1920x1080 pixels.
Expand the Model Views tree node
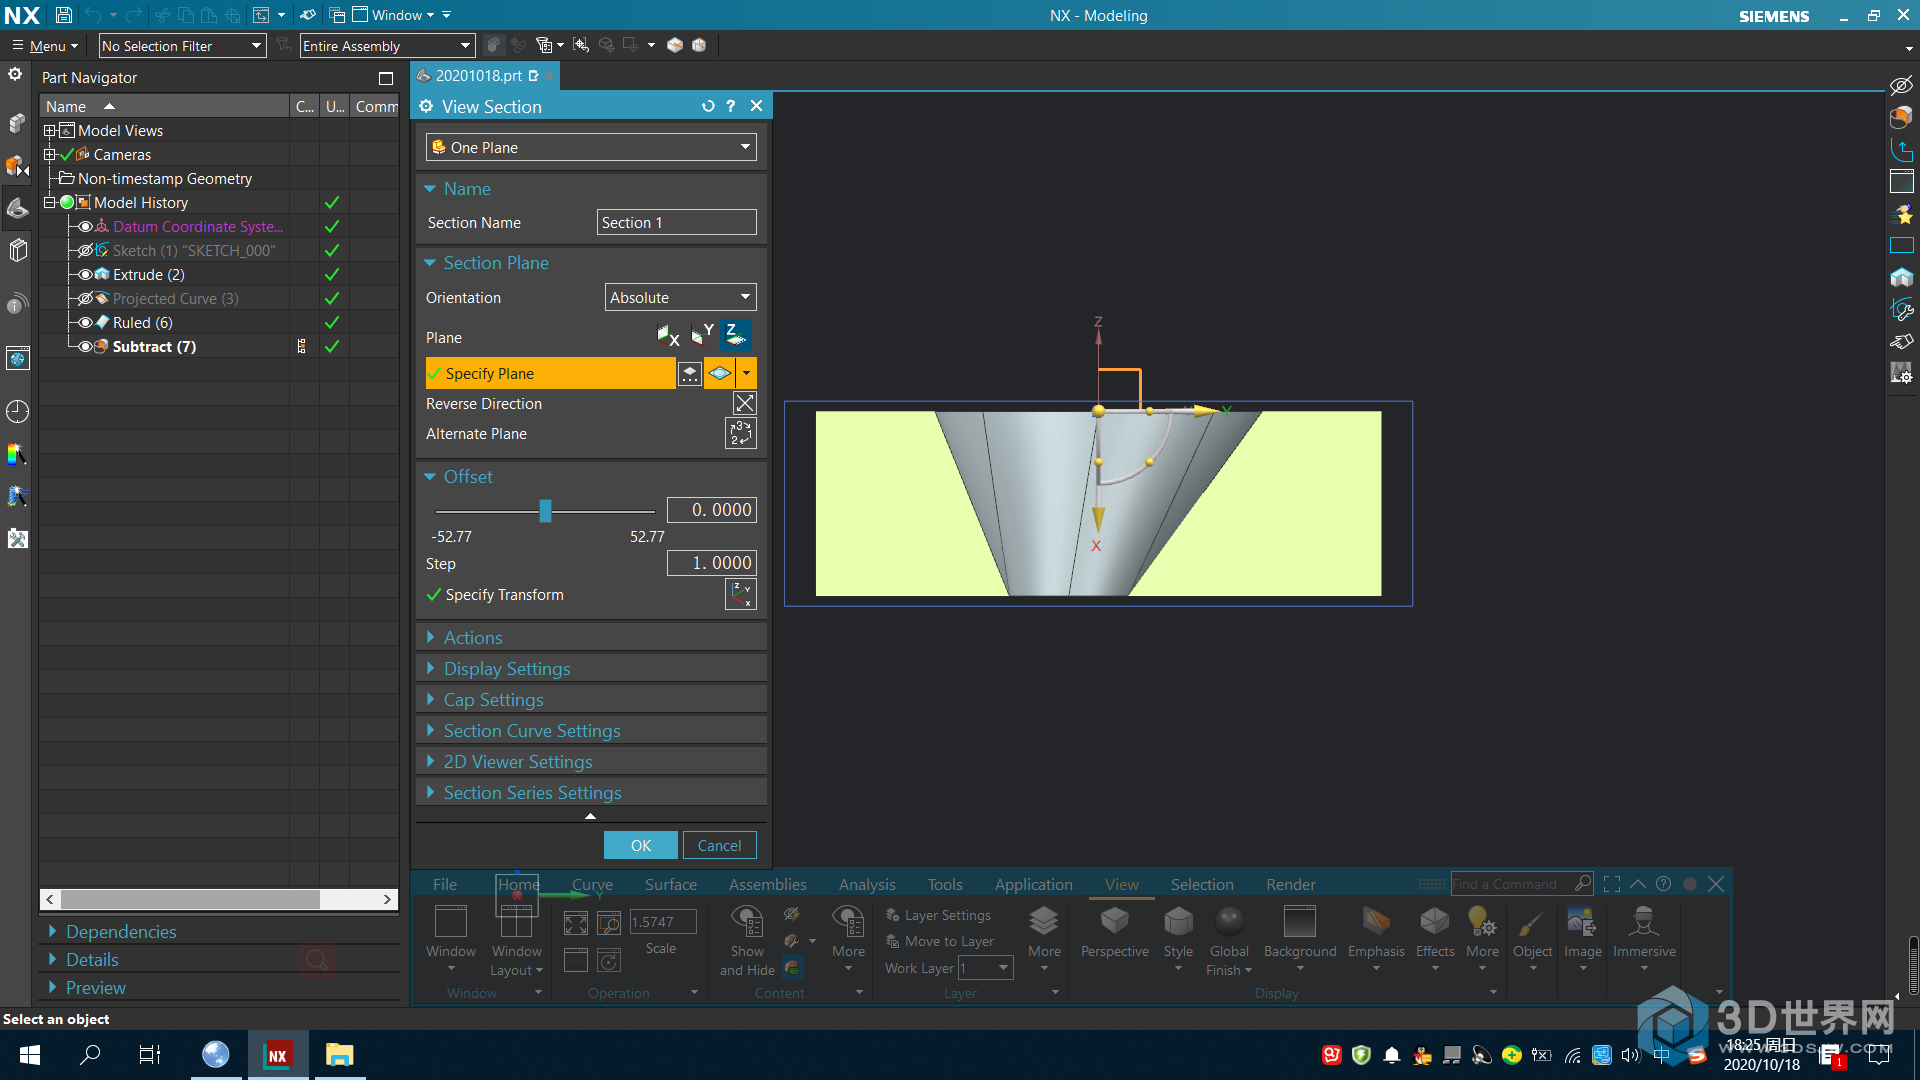pyautogui.click(x=49, y=131)
